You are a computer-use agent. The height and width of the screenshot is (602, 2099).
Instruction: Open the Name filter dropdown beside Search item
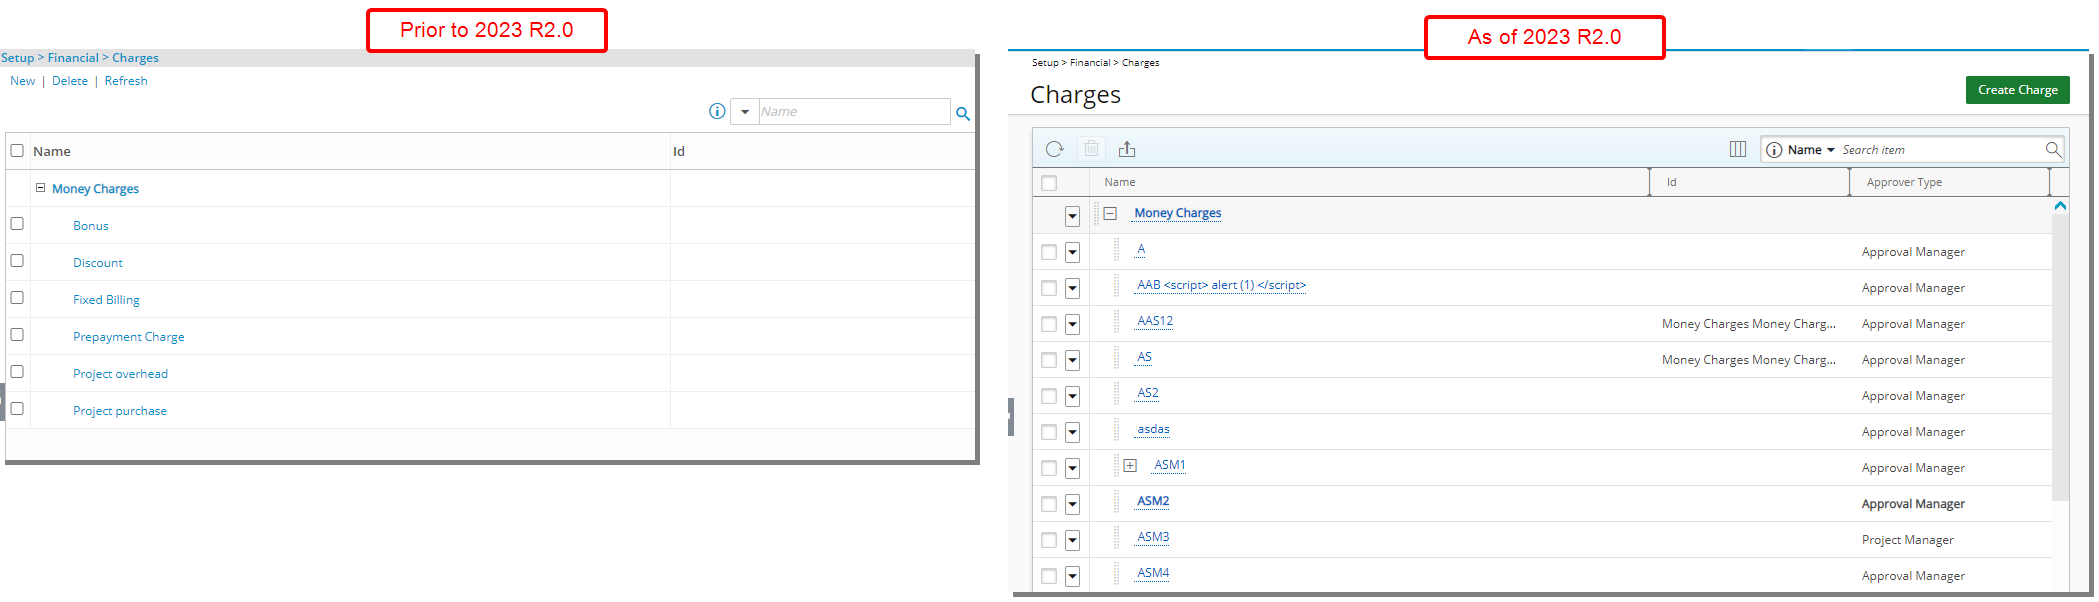(1831, 150)
